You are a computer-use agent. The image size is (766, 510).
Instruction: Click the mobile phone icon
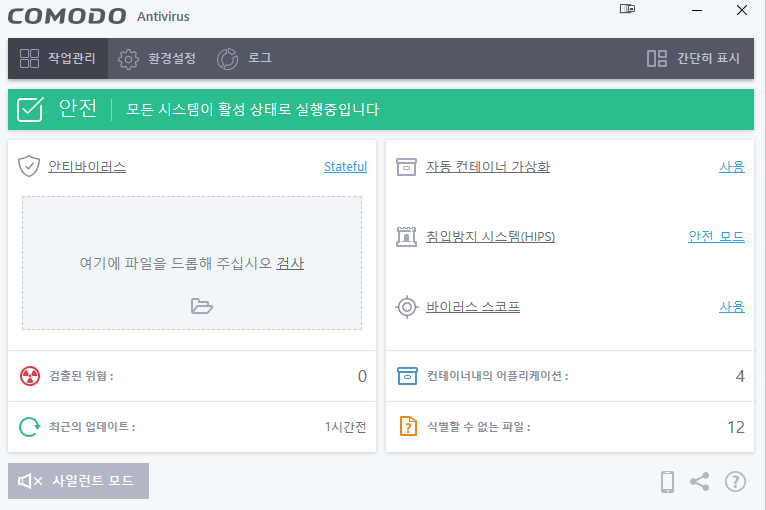(667, 482)
